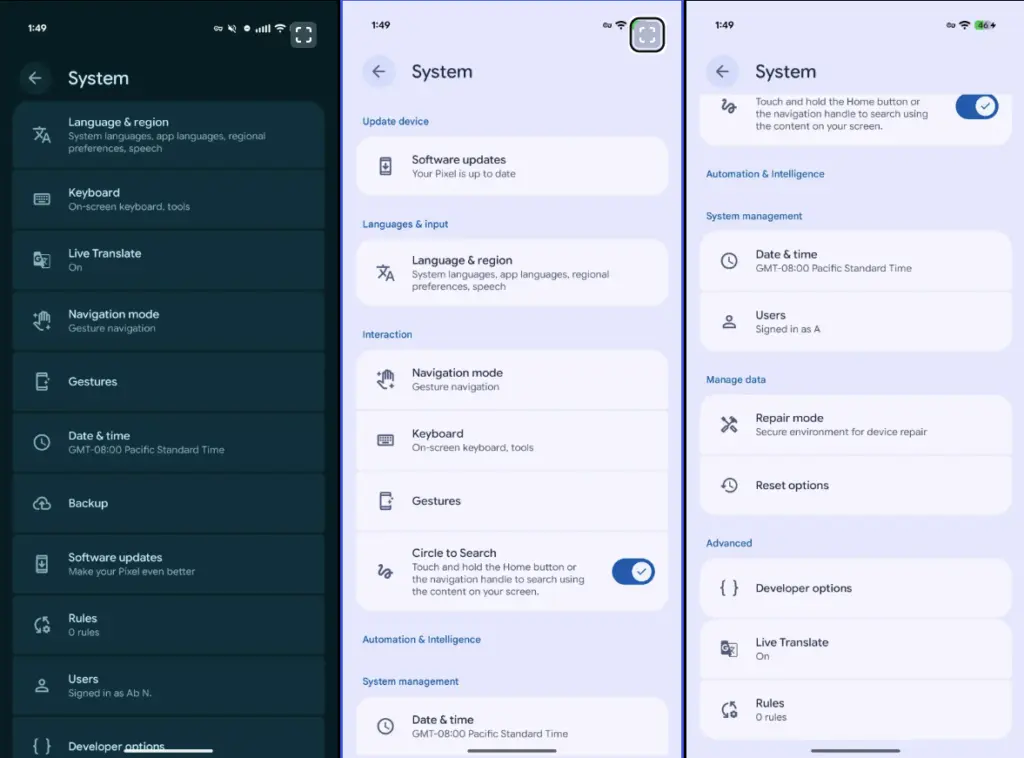Tap Rules icon in the dark screen
The height and width of the screenshot is (758, 1024).
click(42, 625)
